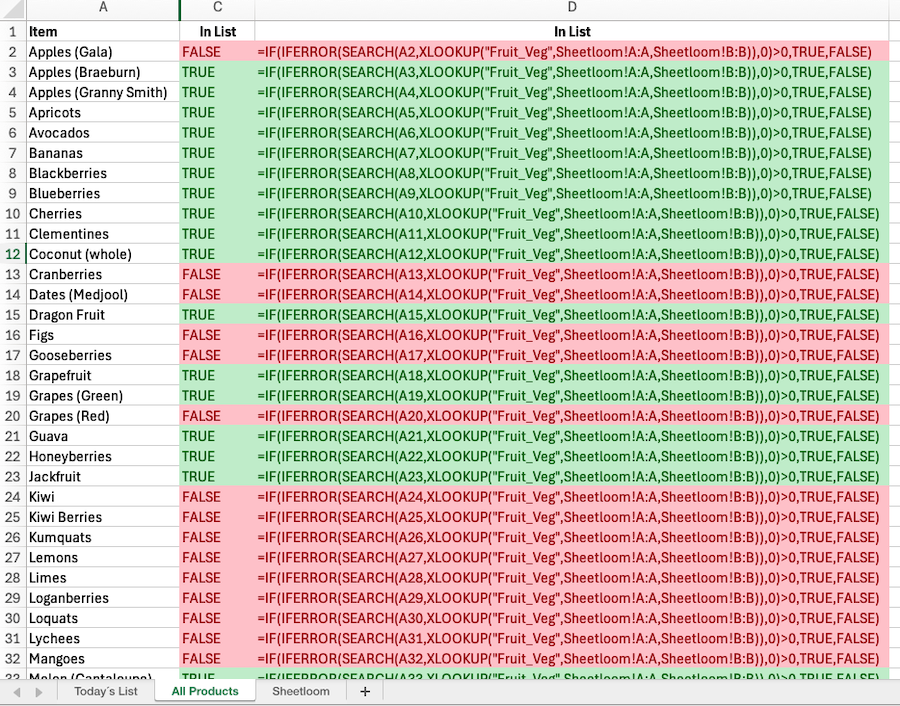Click the Mangoes cell
The image size is (900, 706).
point(103,659)
